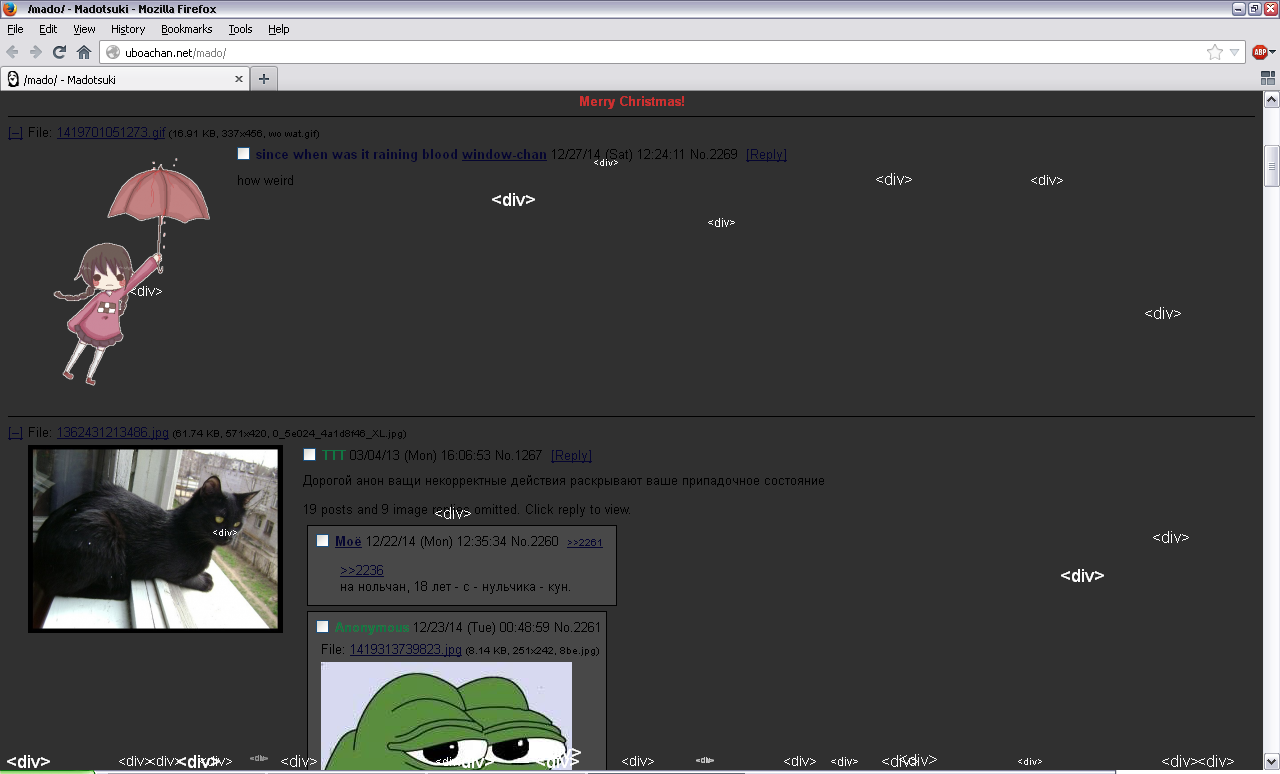1280x774 pixels.
Task: Follow the >>2261 backlink
Action: pos(585,543)
